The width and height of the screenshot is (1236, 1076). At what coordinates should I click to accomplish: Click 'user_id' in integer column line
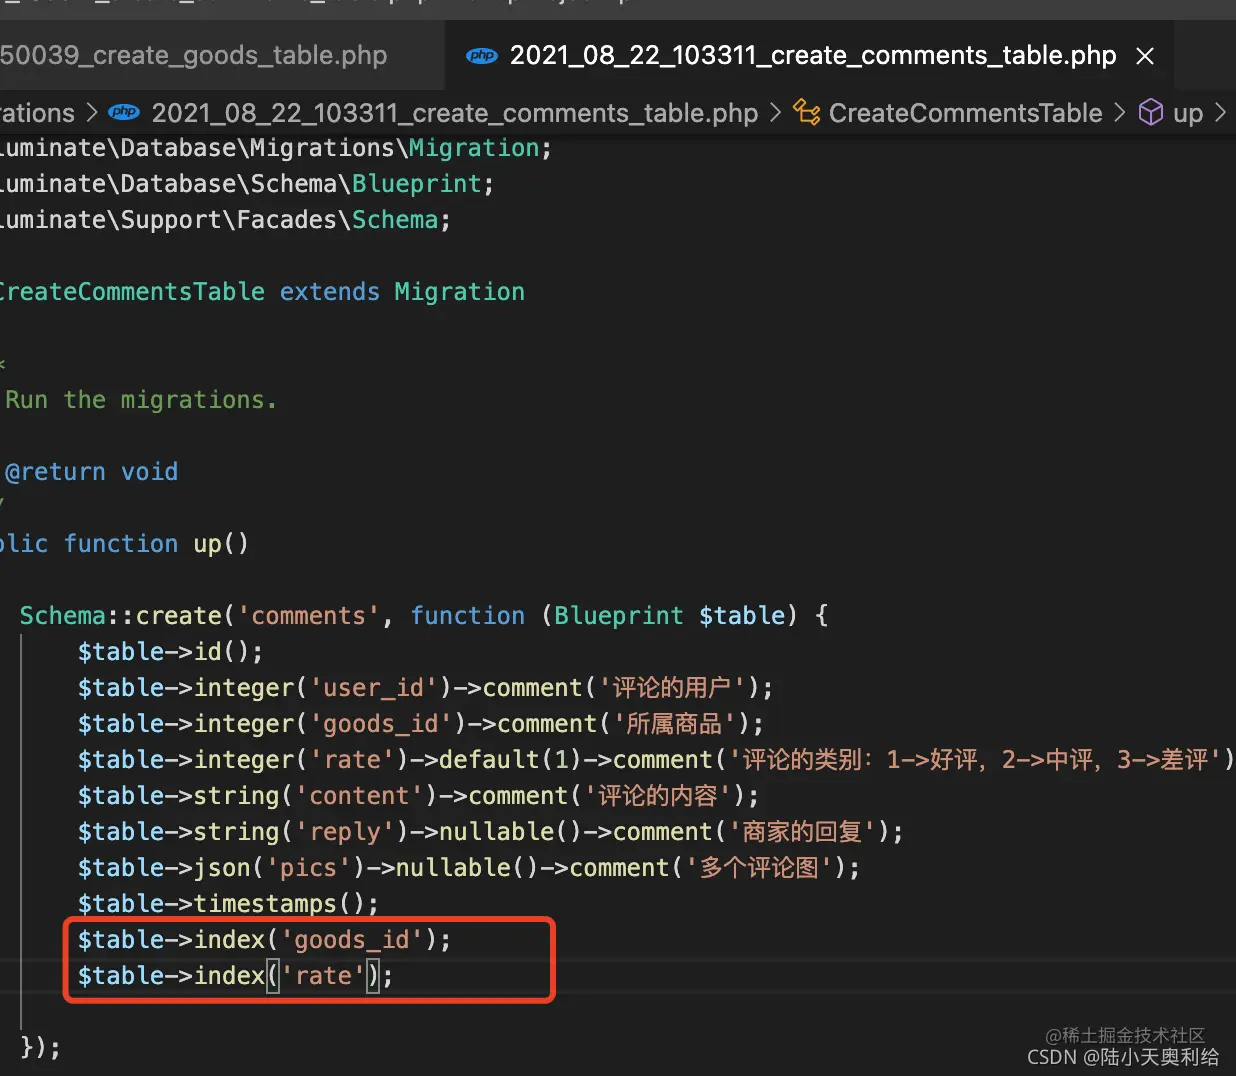[374, 688]
